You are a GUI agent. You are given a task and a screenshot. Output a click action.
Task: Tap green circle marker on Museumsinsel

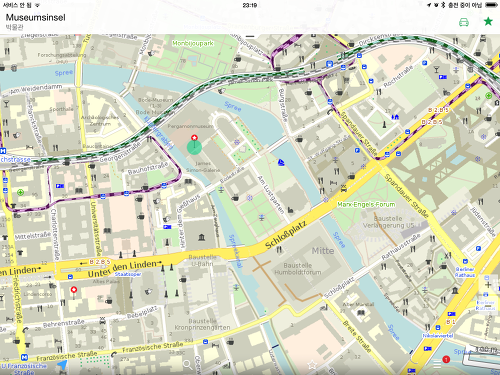tap(194, 147)
